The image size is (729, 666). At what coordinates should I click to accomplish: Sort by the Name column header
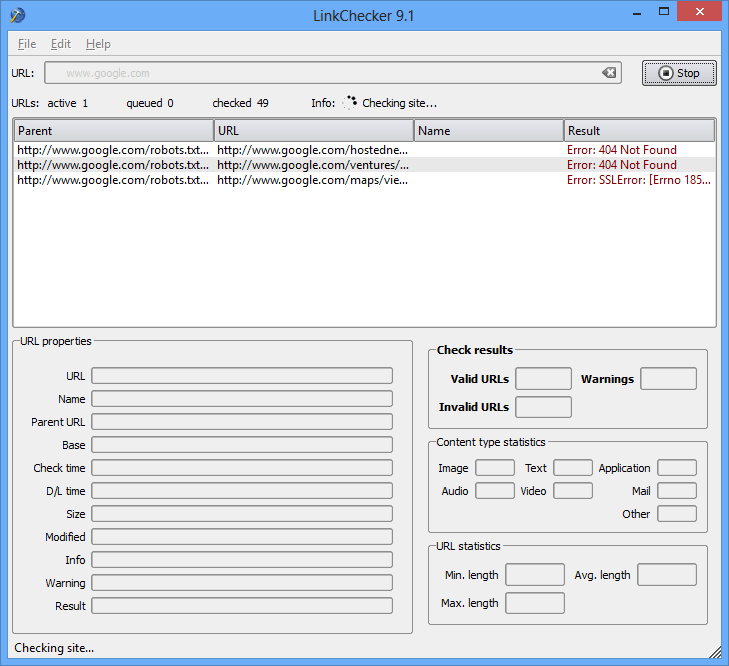click(489, 131)
